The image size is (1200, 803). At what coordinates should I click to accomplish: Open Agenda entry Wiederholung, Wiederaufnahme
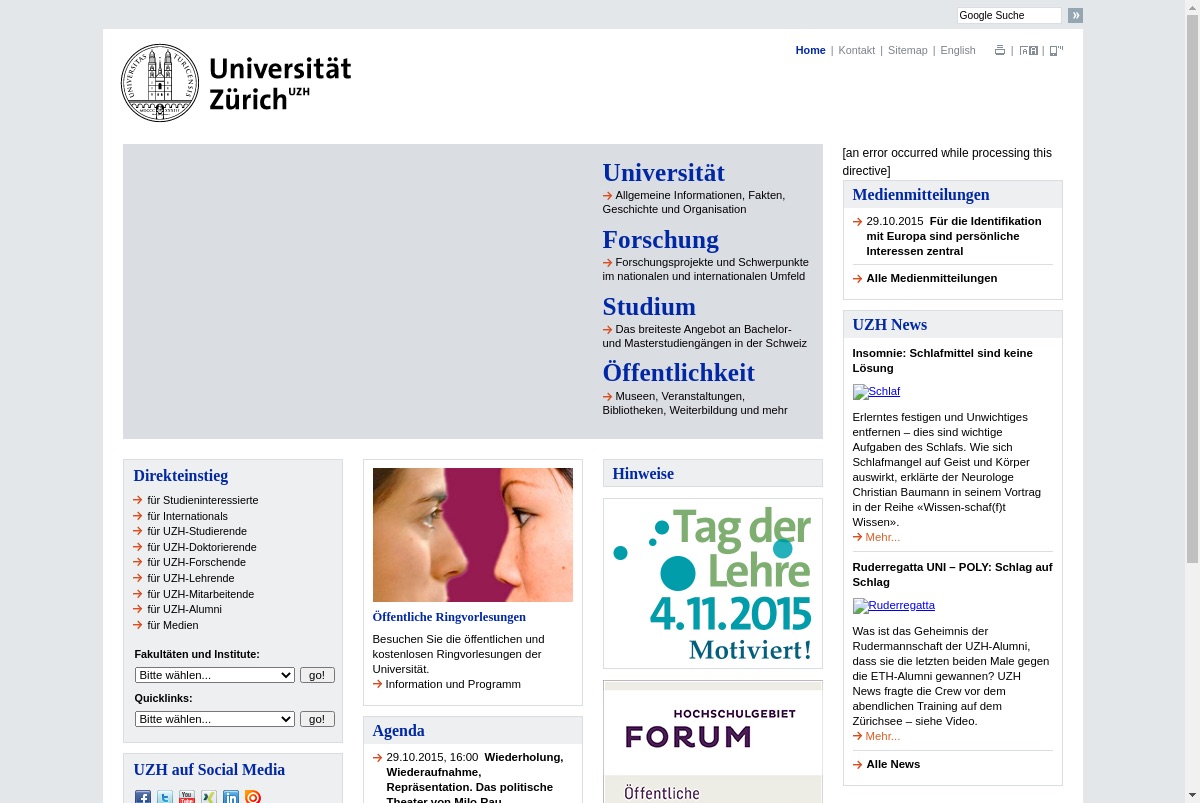(475, 779)
